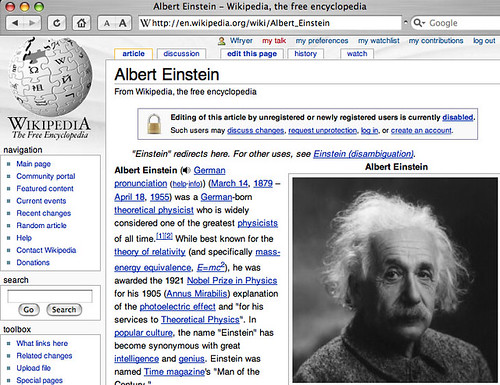This screenshot has width=500, height=385.
Task: Open the photoelectric effect link
Action: pyautogui.click(x=178, y=307)
